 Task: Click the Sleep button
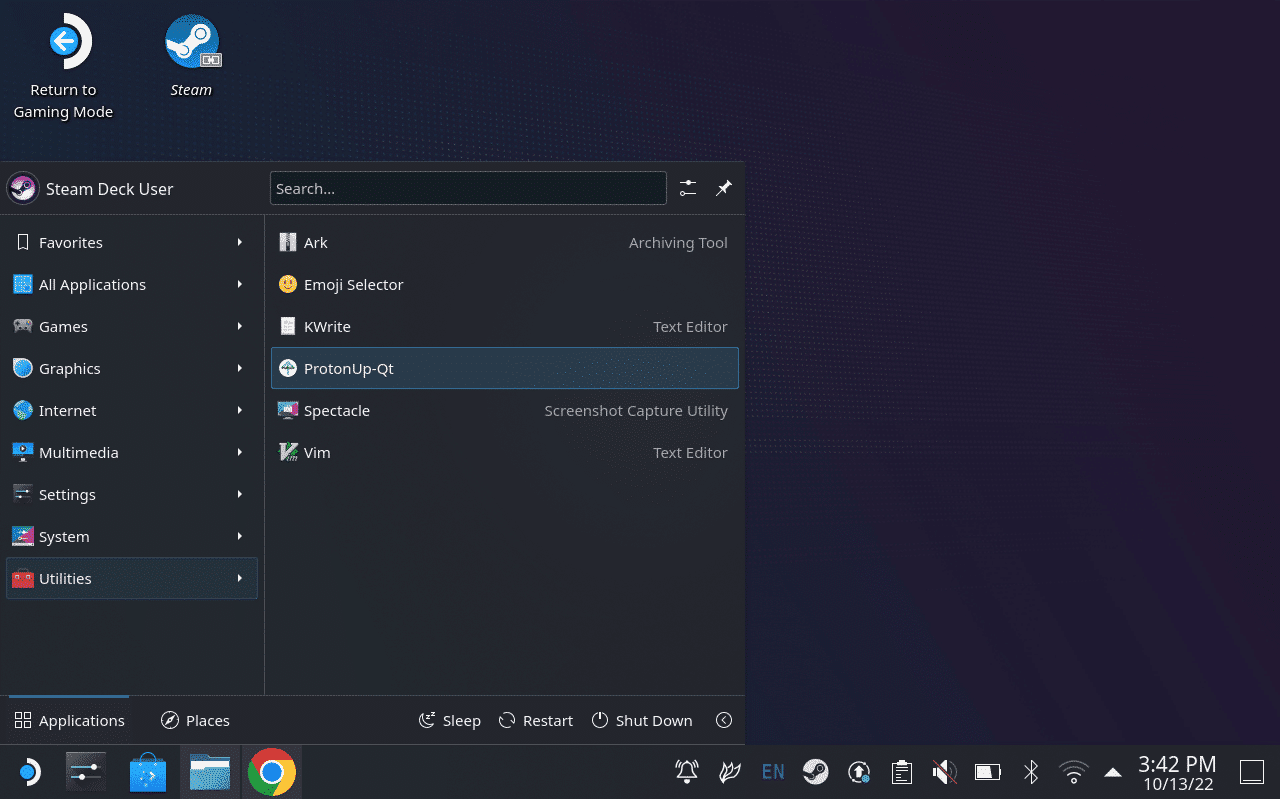[x=449, y=720]
